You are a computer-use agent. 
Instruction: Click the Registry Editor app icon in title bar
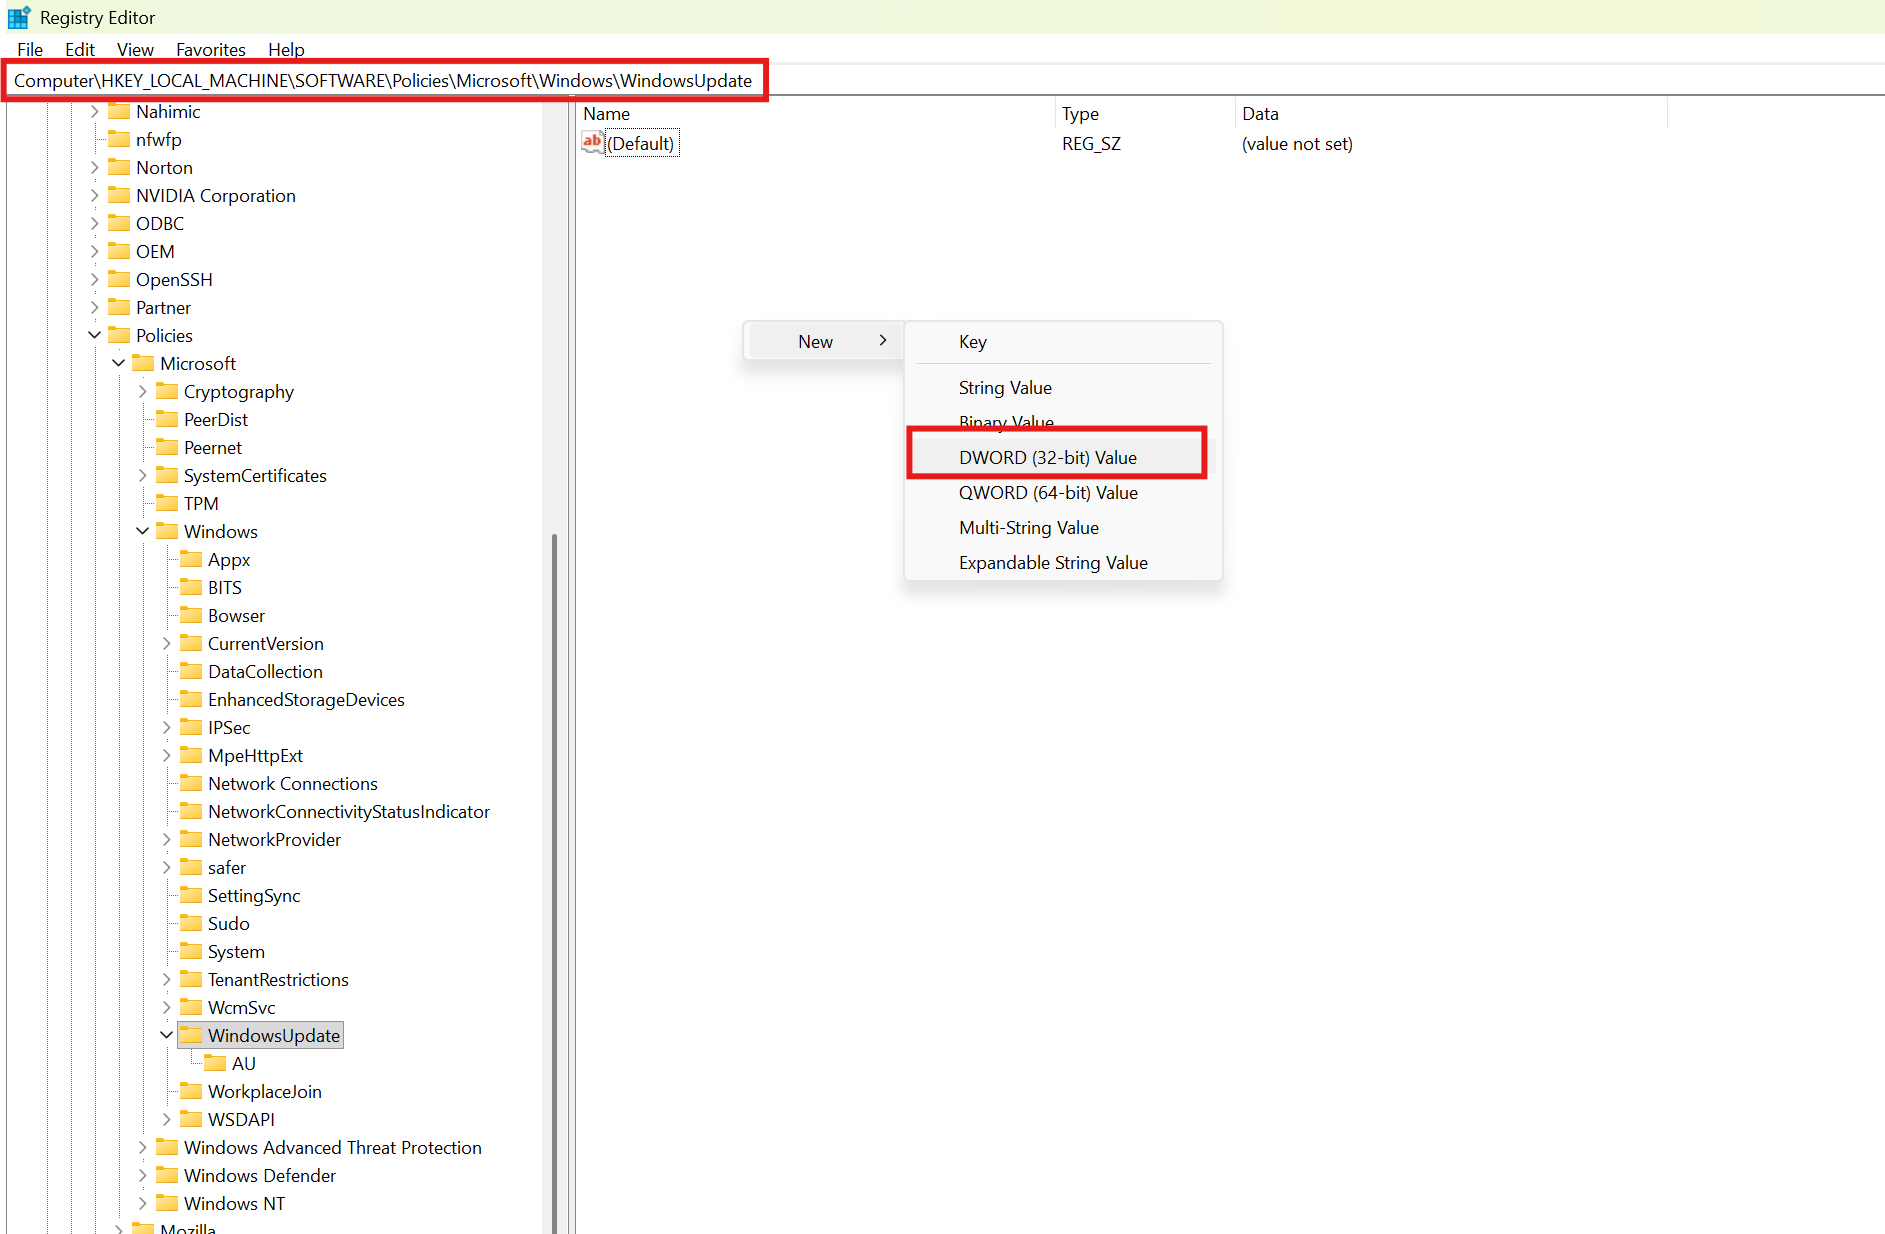(x=19, y=17)
